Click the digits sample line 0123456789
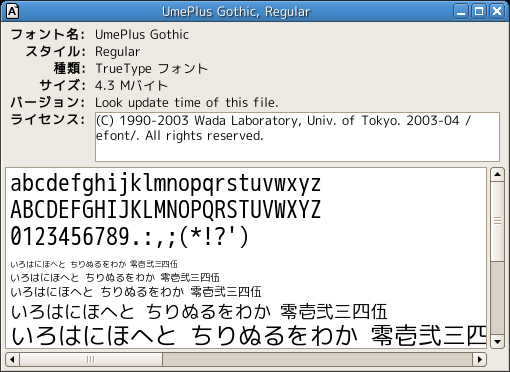 (x=130, y=236)
